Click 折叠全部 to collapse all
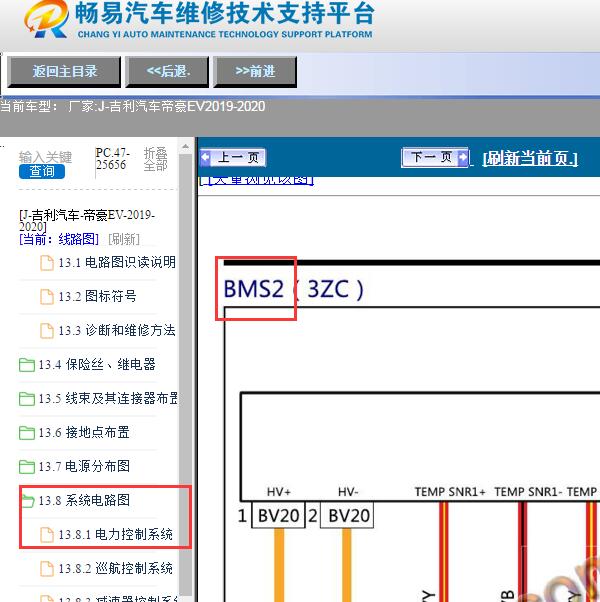Screen dimensions: 600x602 click(x=155, y=159)
